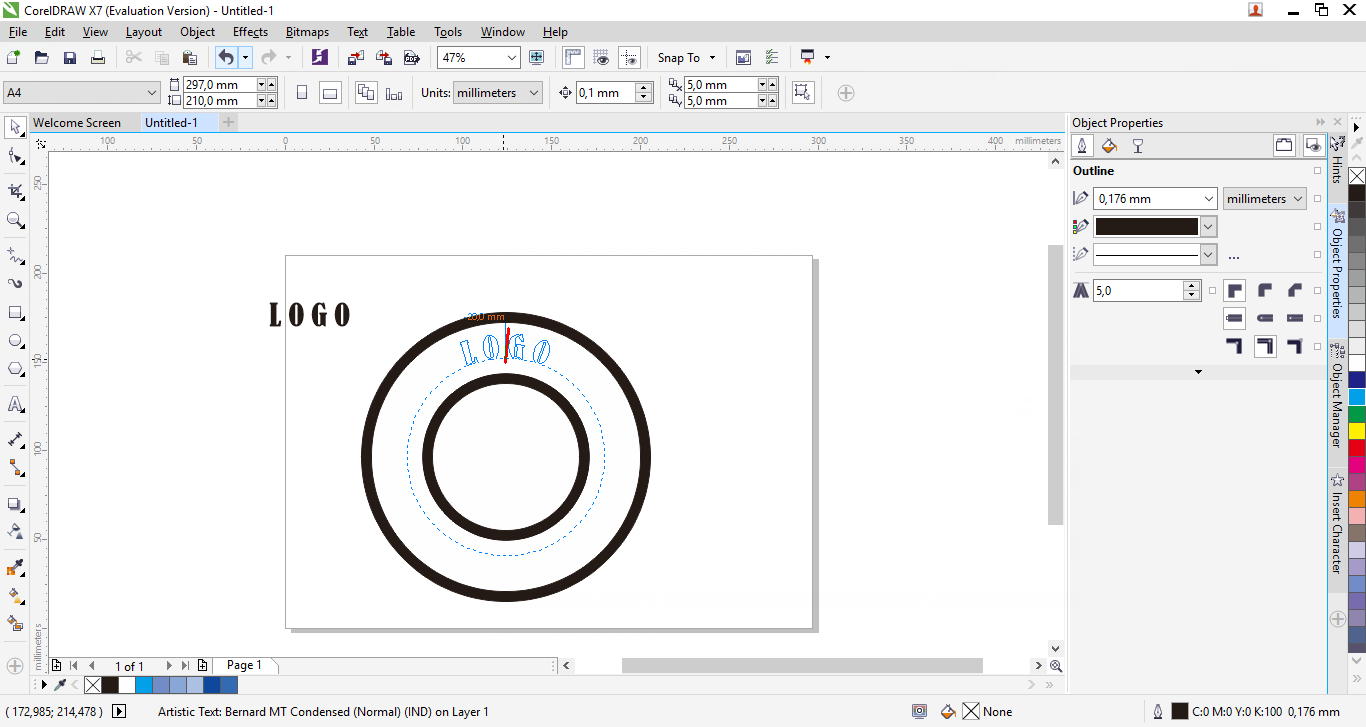Select the Shape edit tool

point(15,157)
